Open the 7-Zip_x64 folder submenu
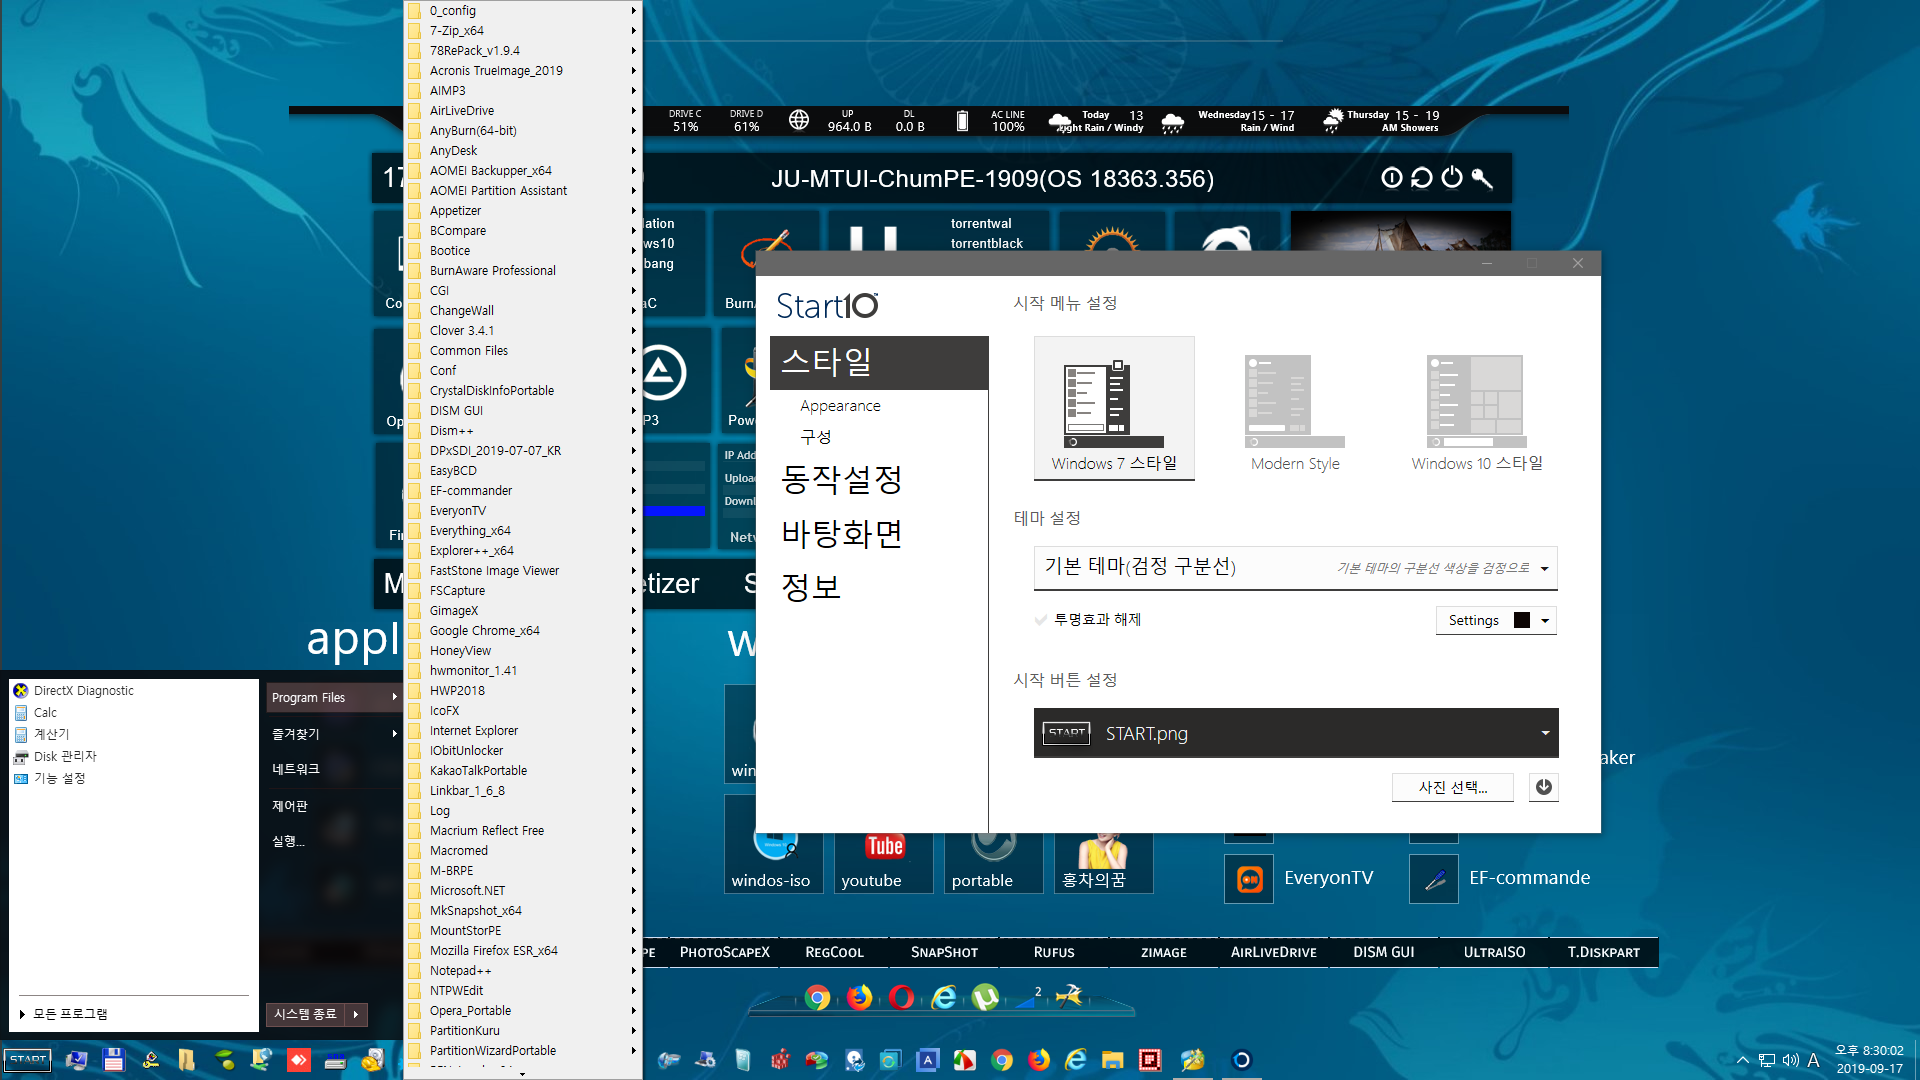This screenshot has height=1080, width=1920. 522,31
